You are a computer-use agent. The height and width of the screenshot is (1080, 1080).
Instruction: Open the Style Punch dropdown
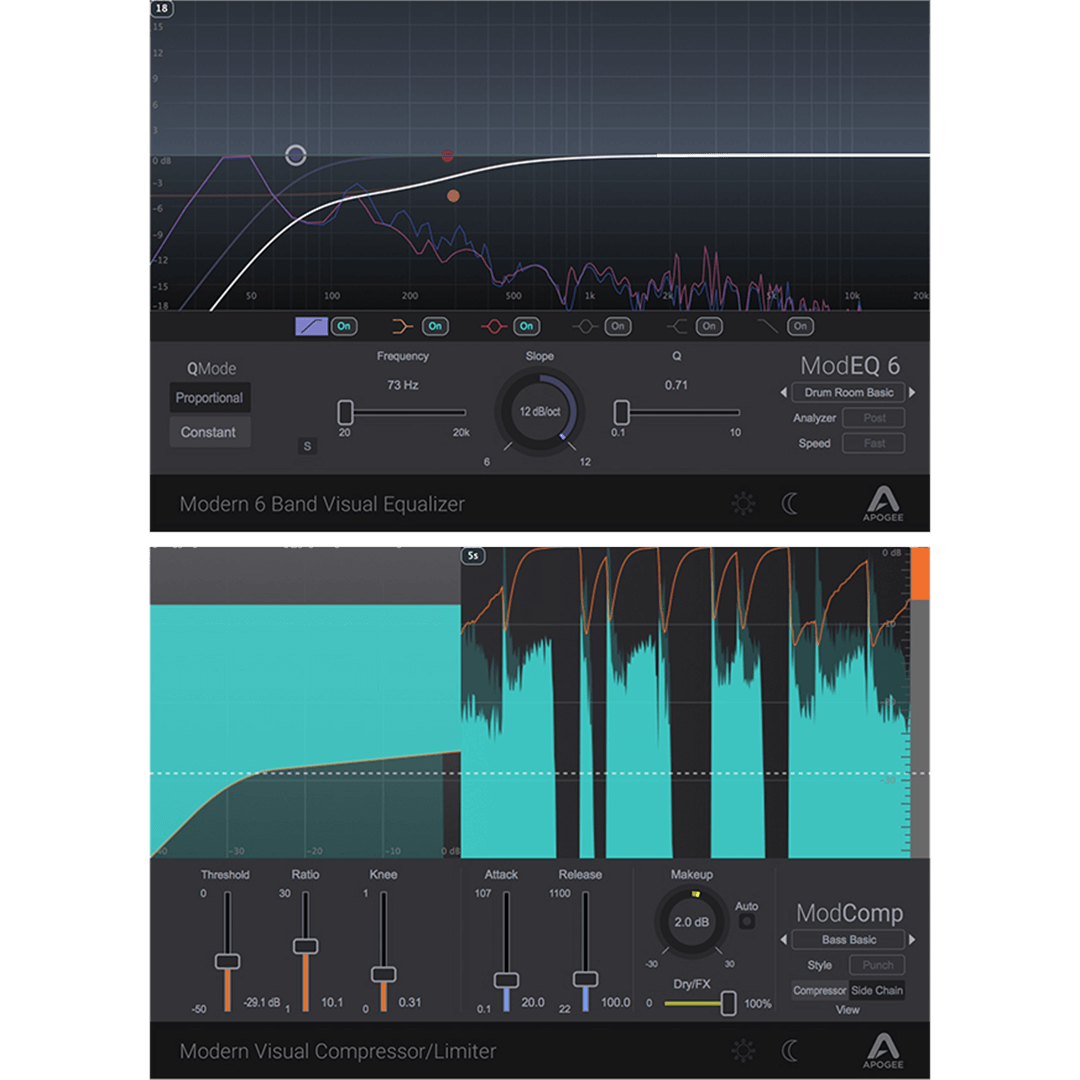tap(877, 966)
